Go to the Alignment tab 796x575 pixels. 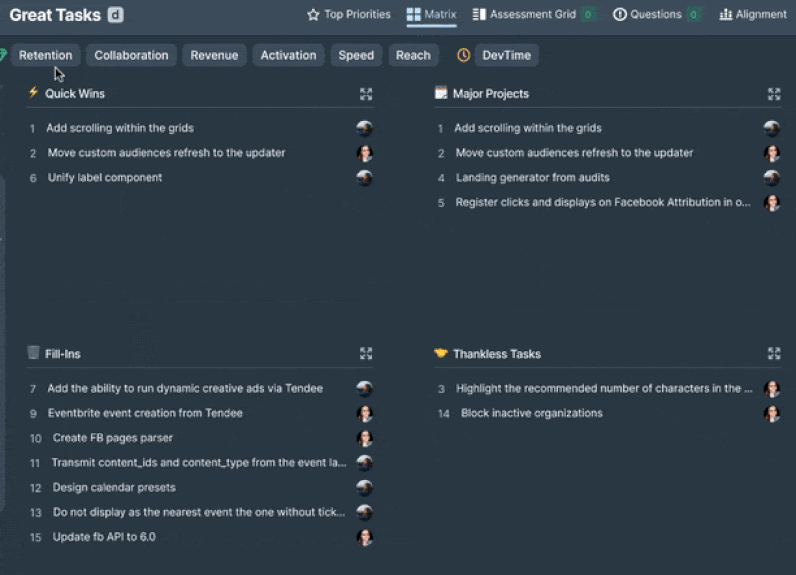click(x=753, y=15)
